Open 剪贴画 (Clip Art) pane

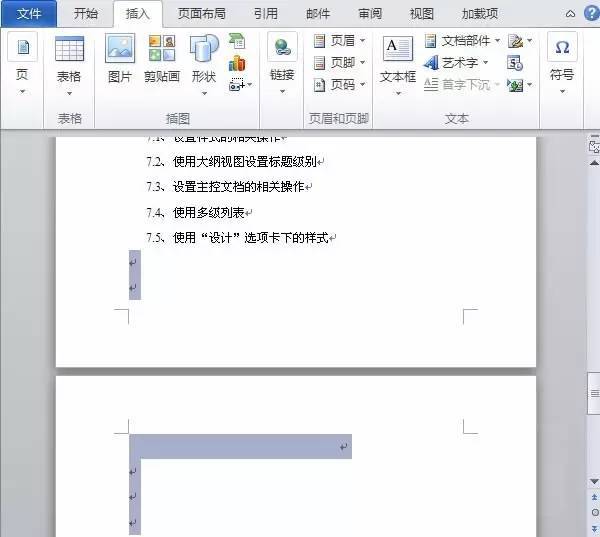point(162,59)
